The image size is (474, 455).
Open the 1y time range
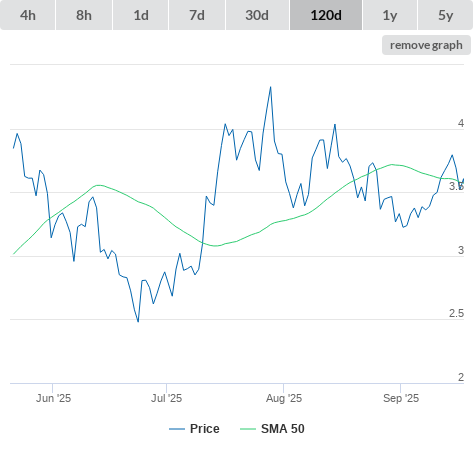click(390, 15)
